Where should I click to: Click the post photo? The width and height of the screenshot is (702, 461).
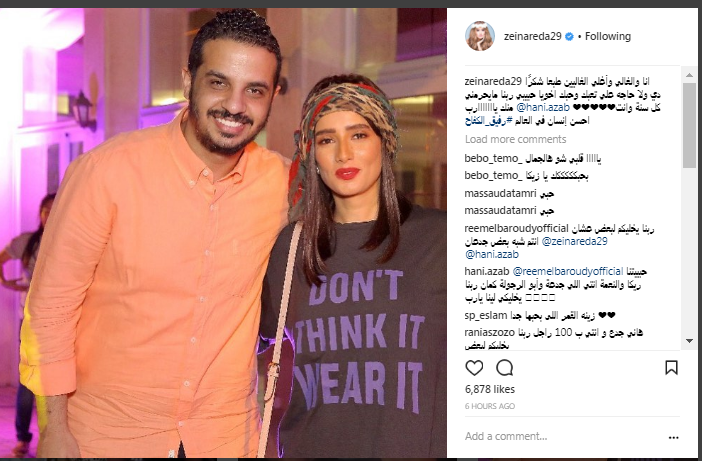click(x=223, y=233)
